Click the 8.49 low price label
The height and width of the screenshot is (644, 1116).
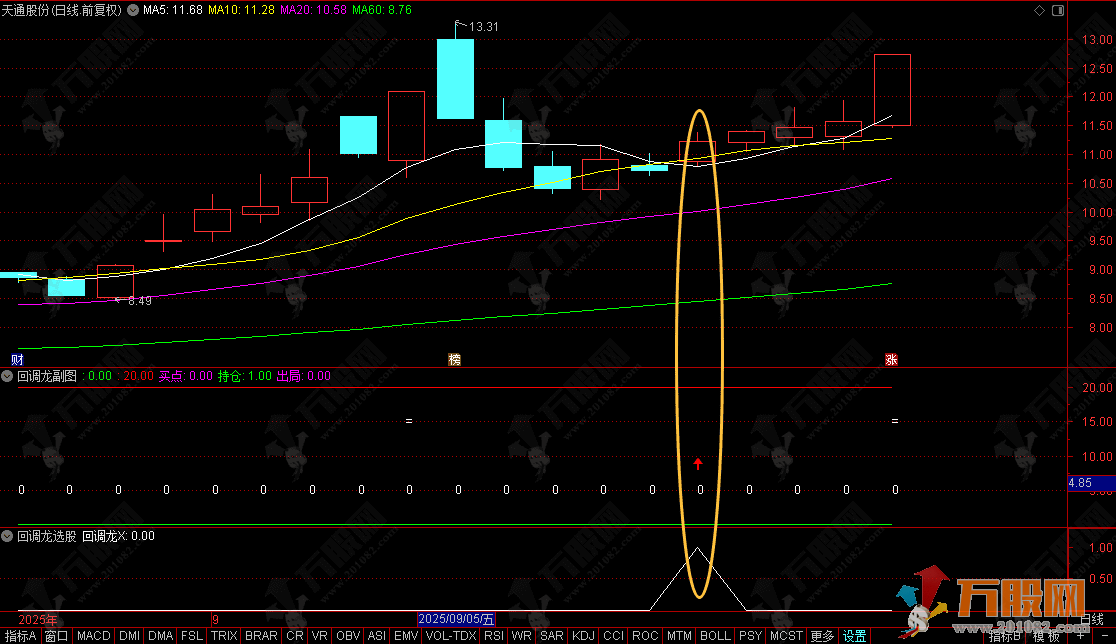[x=140, y=301]
